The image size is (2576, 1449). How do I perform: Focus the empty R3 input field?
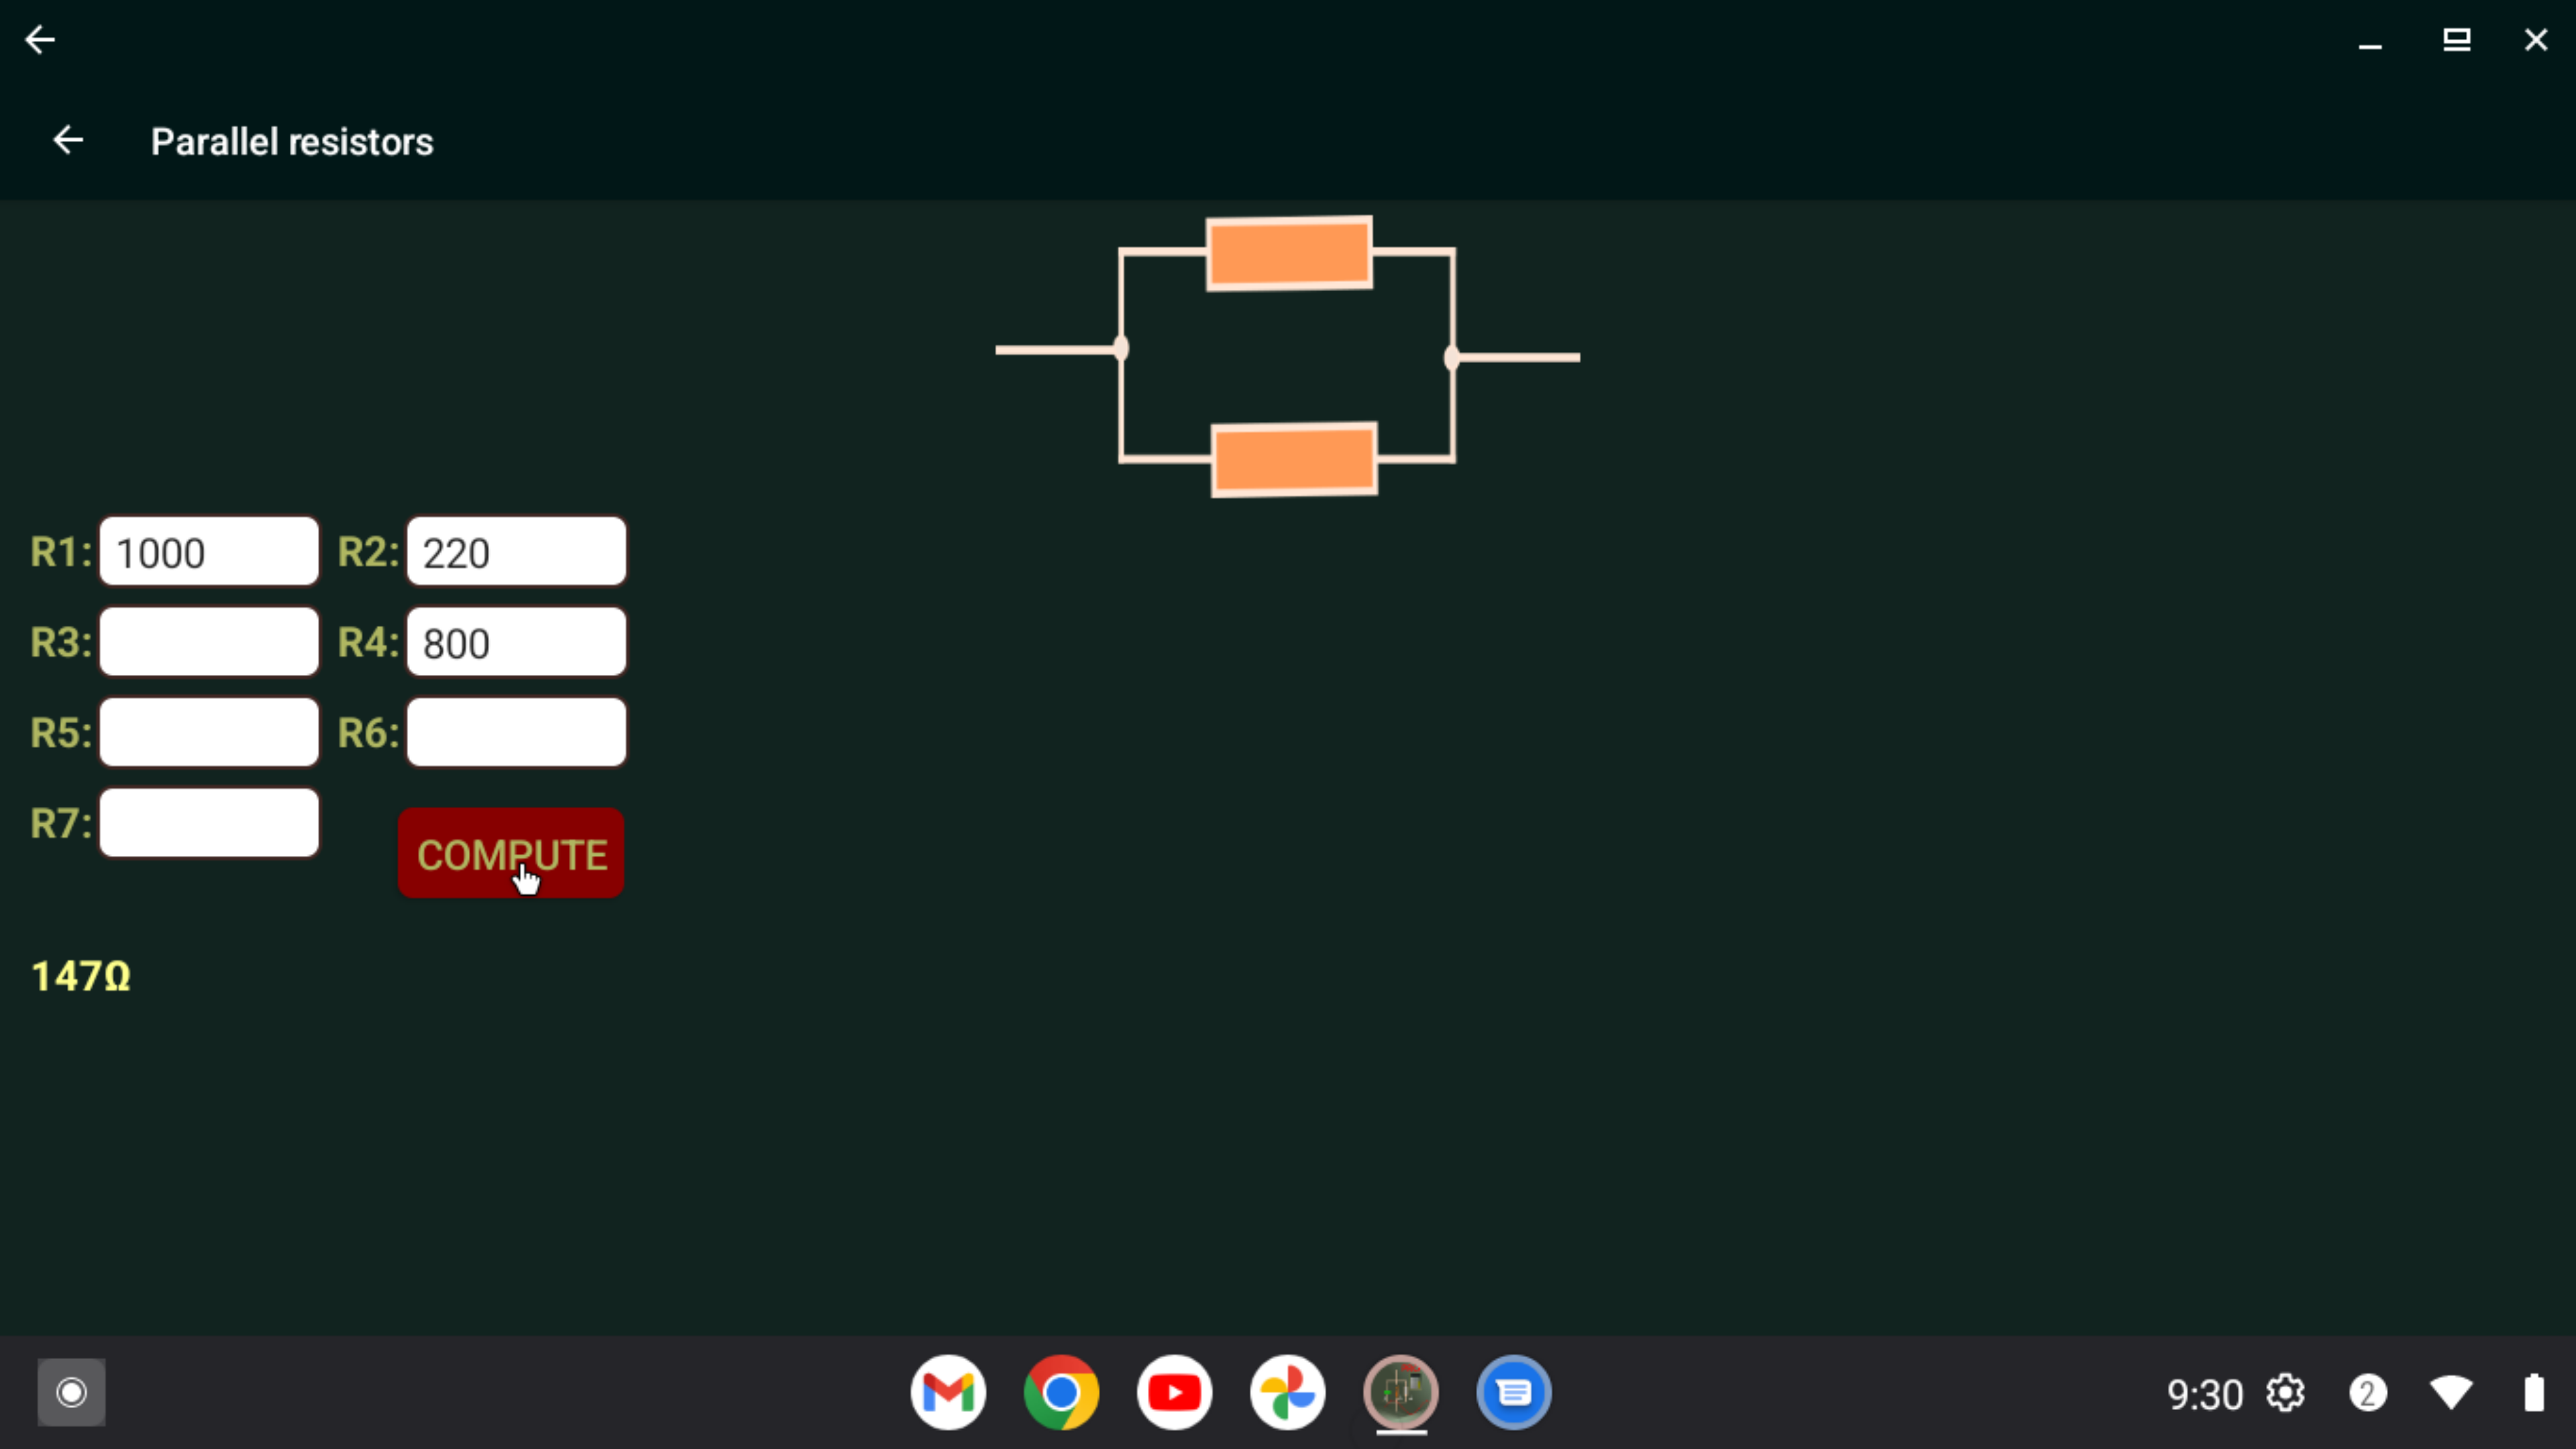[x=209, y=642]
